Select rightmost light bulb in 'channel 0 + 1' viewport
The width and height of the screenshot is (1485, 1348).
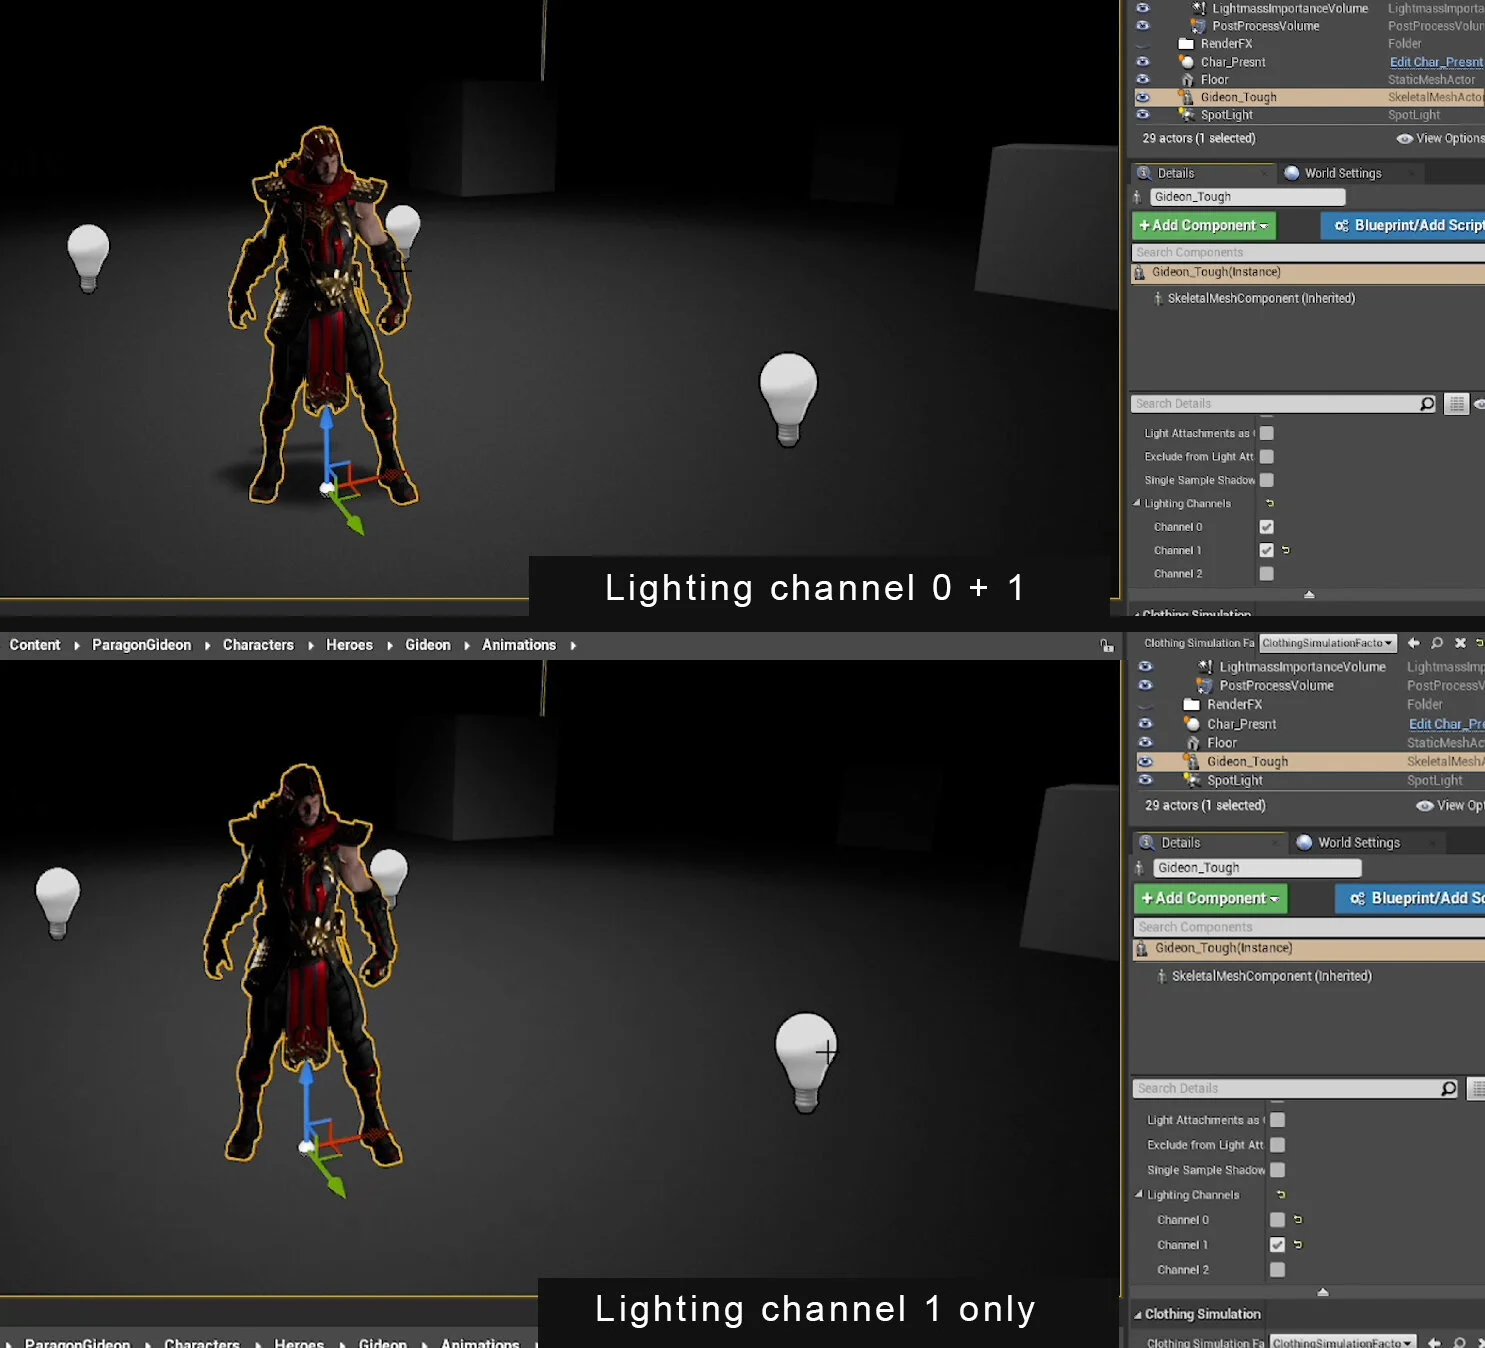(x=789, y=399)
